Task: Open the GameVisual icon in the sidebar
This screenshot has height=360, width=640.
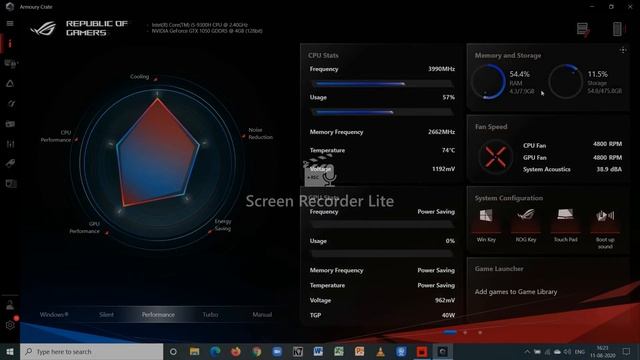Action: [x=11, y=104]
